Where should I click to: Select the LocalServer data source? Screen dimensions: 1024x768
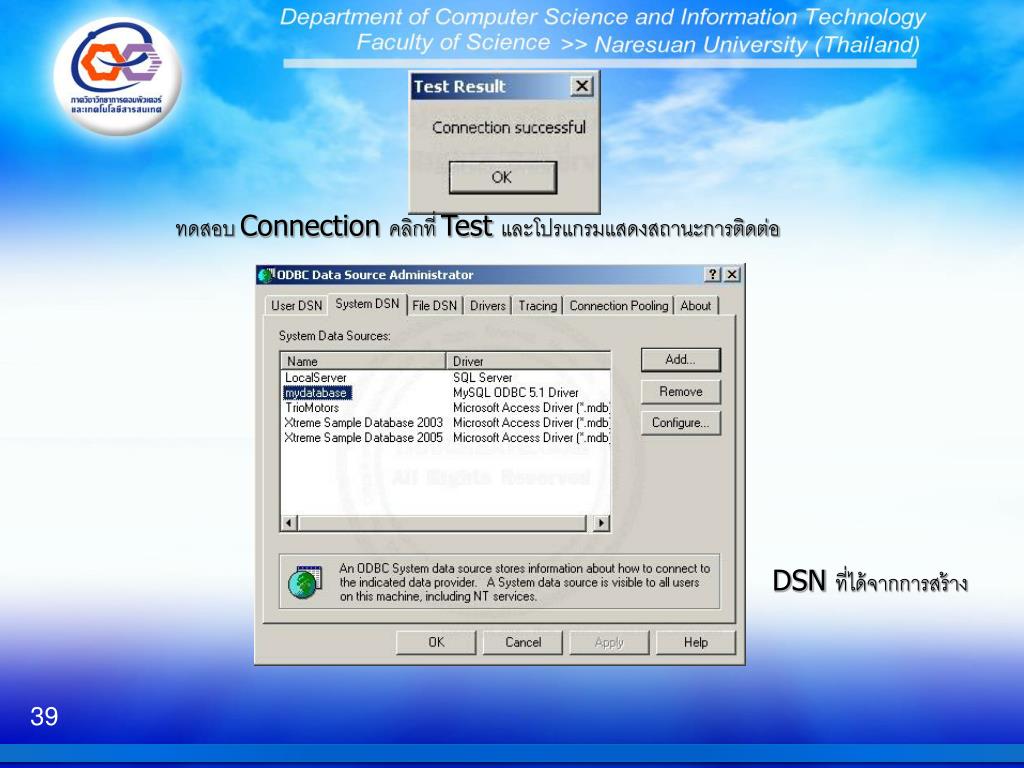[x=316, y=377]
